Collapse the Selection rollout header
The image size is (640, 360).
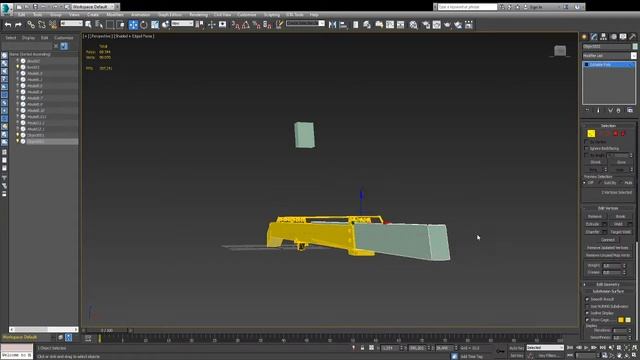pyautogui.click(x=608, y=126)
